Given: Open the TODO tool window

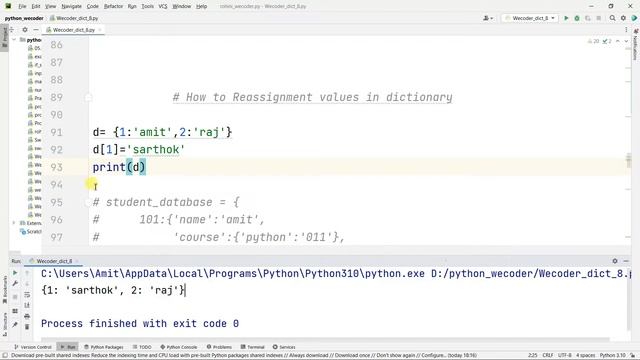Looking at the screenshot, I should click(x=142, y=347).
